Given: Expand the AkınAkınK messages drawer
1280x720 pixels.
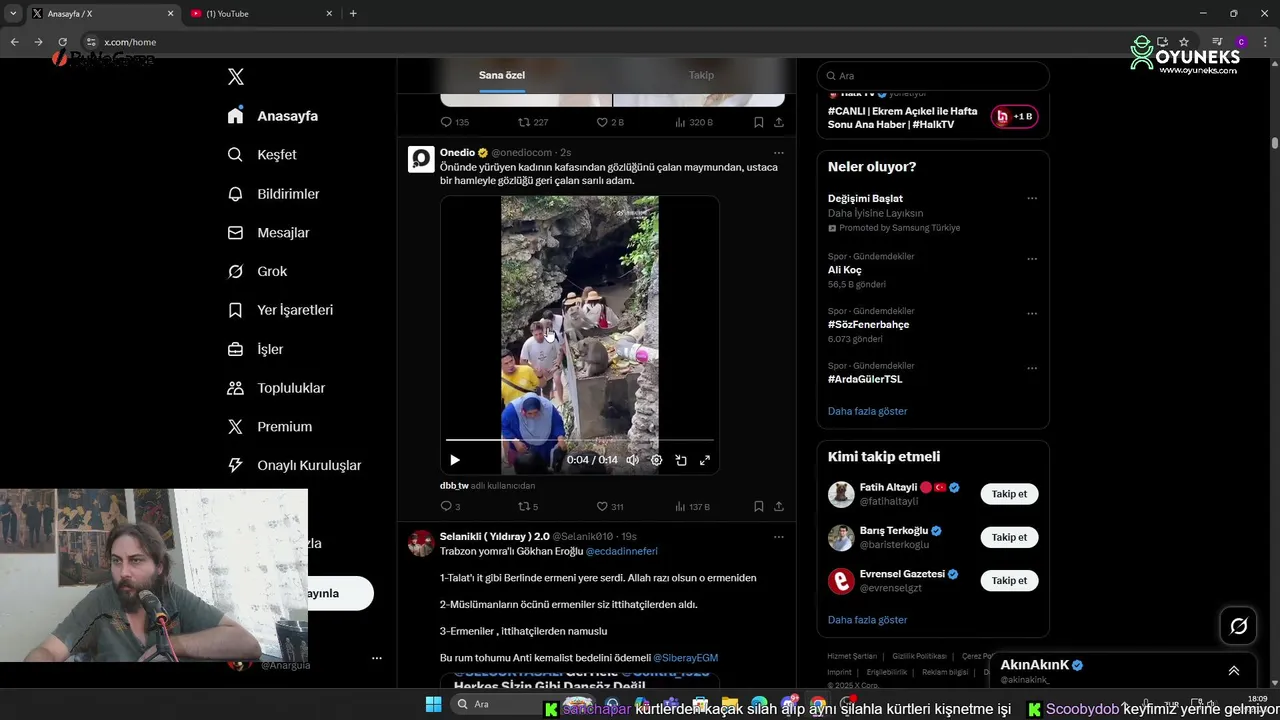Looking at the screenshot, I should 1234,671.
